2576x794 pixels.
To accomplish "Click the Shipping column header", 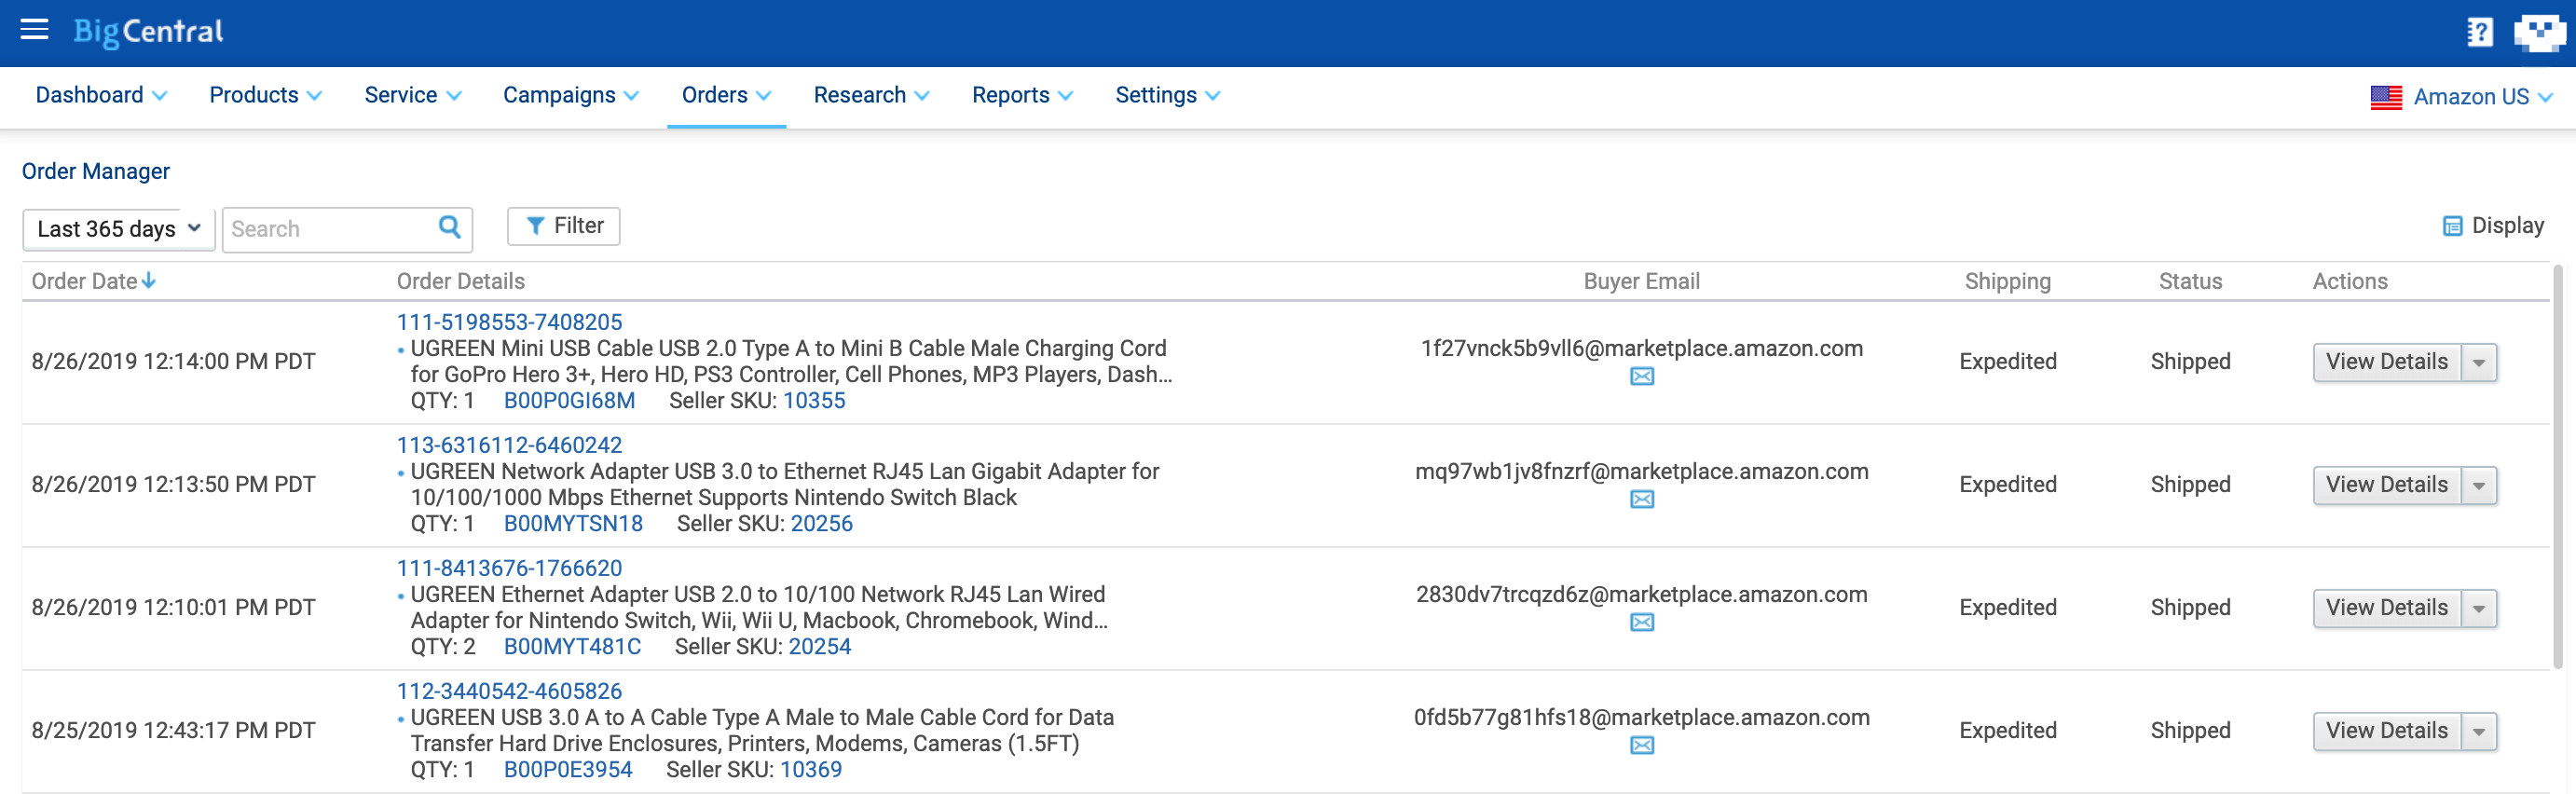I will coord(2007,281).
